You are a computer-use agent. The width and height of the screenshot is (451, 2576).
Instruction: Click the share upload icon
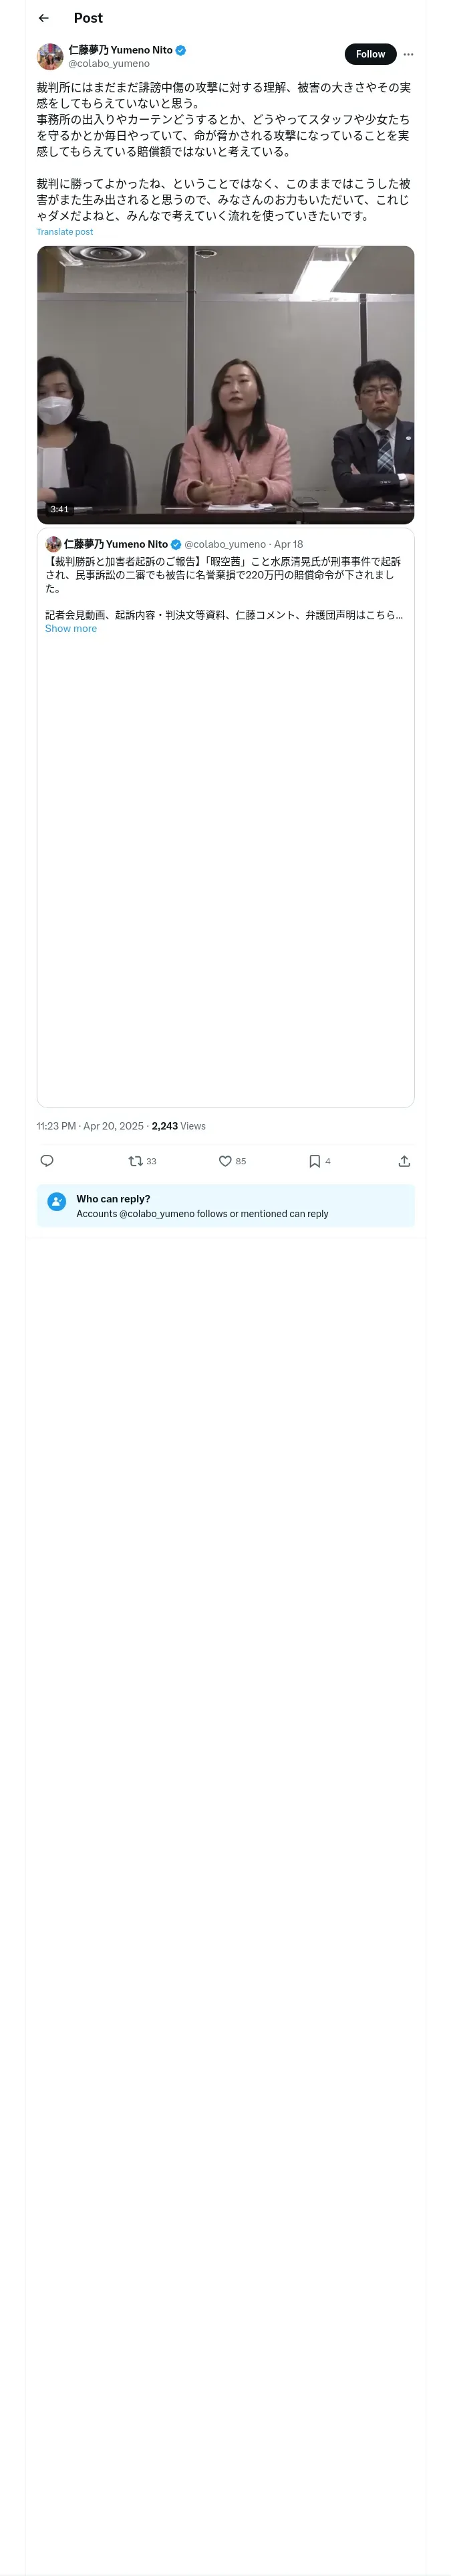pyautogui.click(x=404, y=1161)
